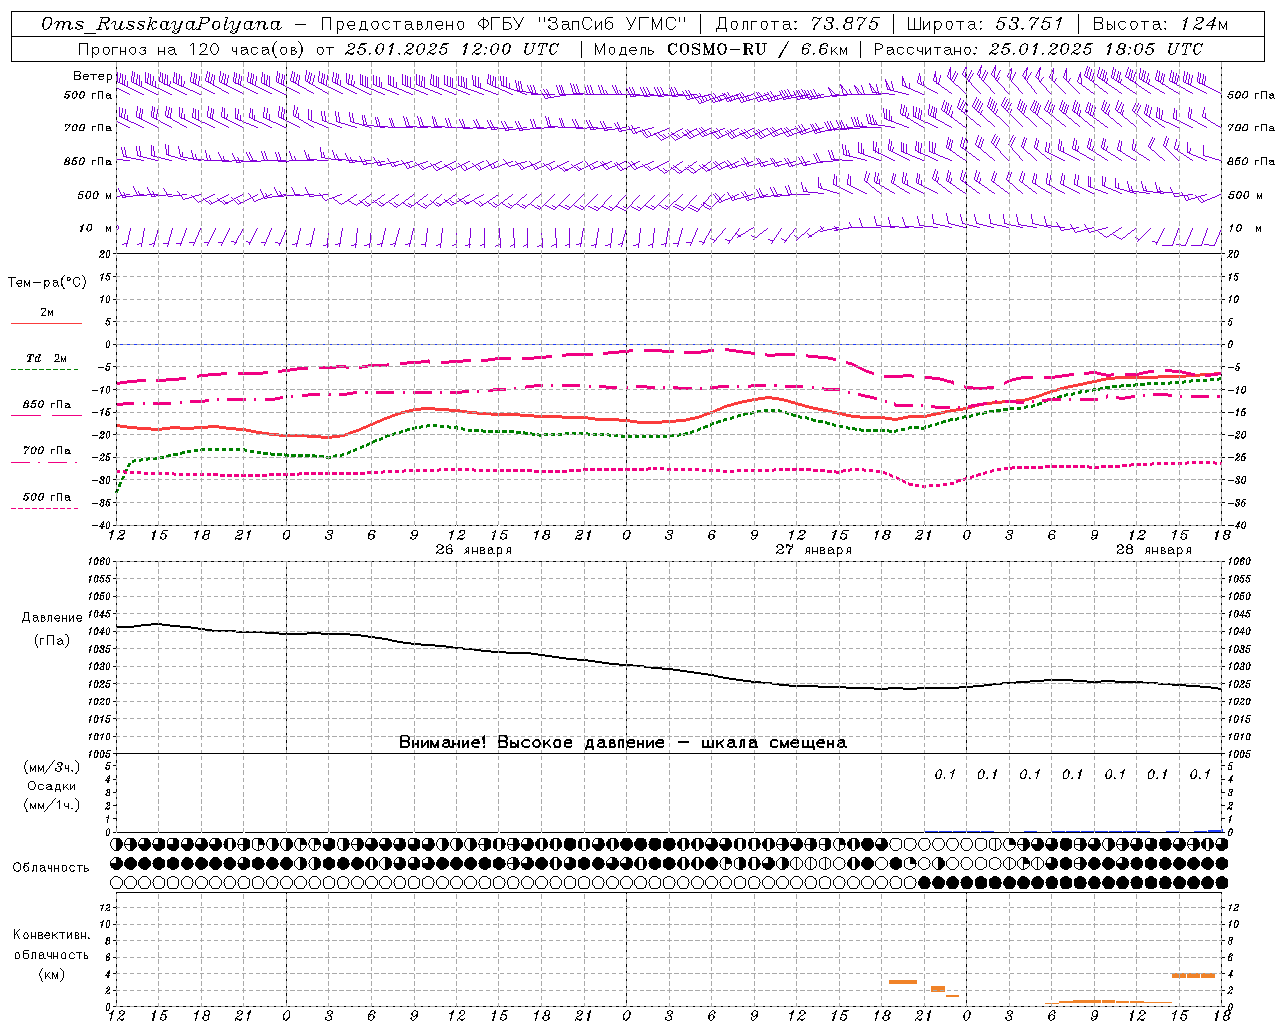
Task: Click the Td 2м dew point legend entry
Action: tap(47, 358)
